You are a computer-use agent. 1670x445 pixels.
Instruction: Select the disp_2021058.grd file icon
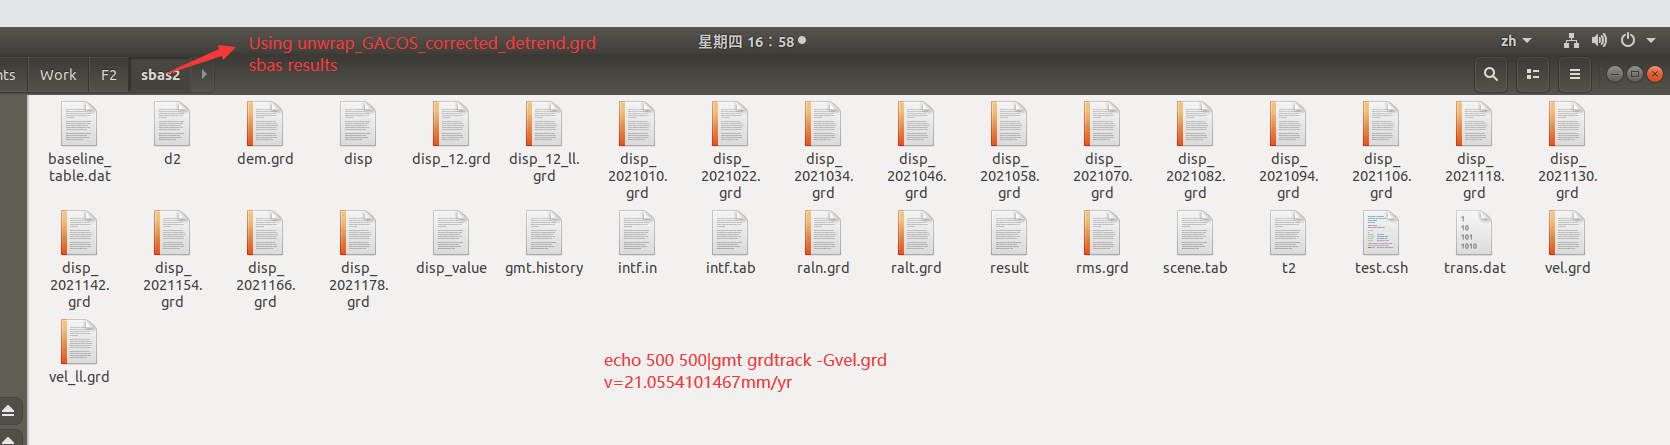coord(1009,124)
